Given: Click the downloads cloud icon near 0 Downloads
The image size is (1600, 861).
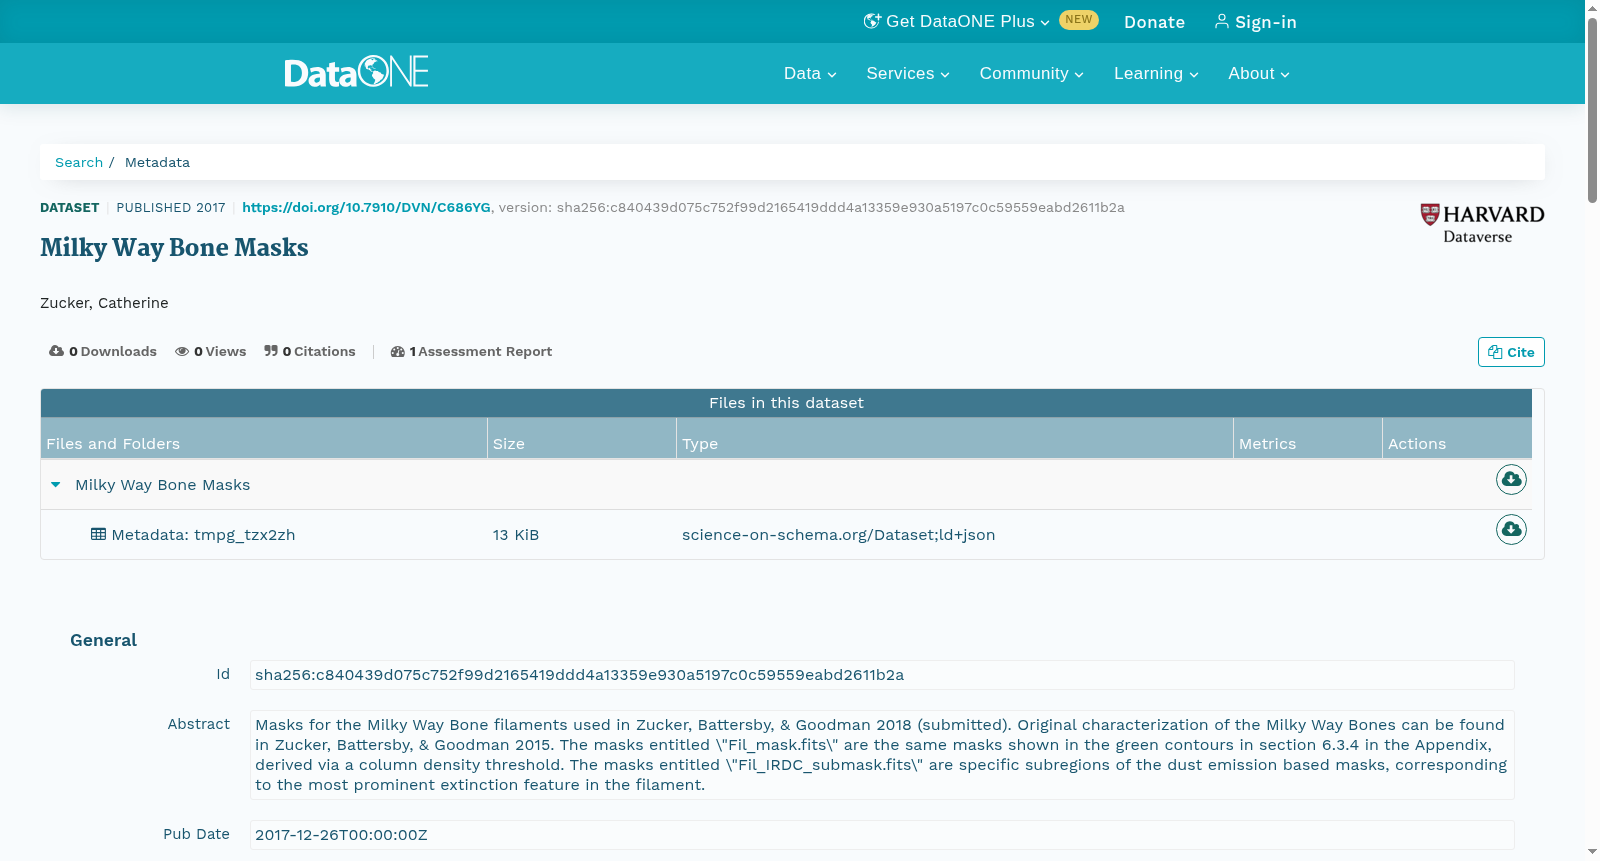Looking at the screenshot, I should (57, 351).
